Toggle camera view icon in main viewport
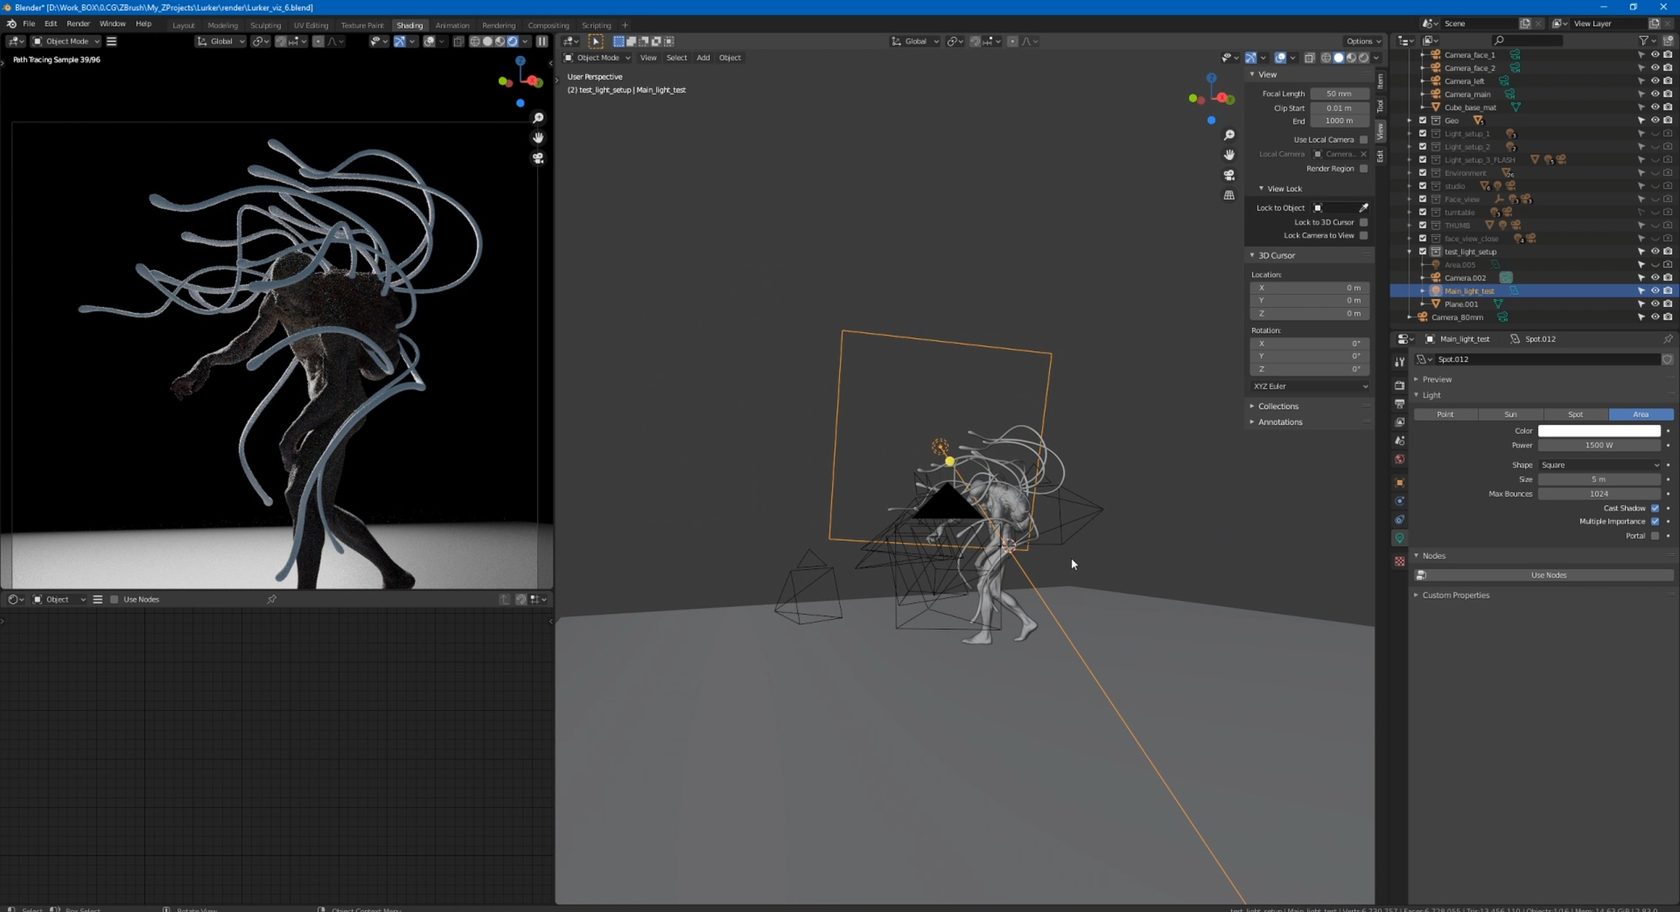 (x=1229, y=175)
